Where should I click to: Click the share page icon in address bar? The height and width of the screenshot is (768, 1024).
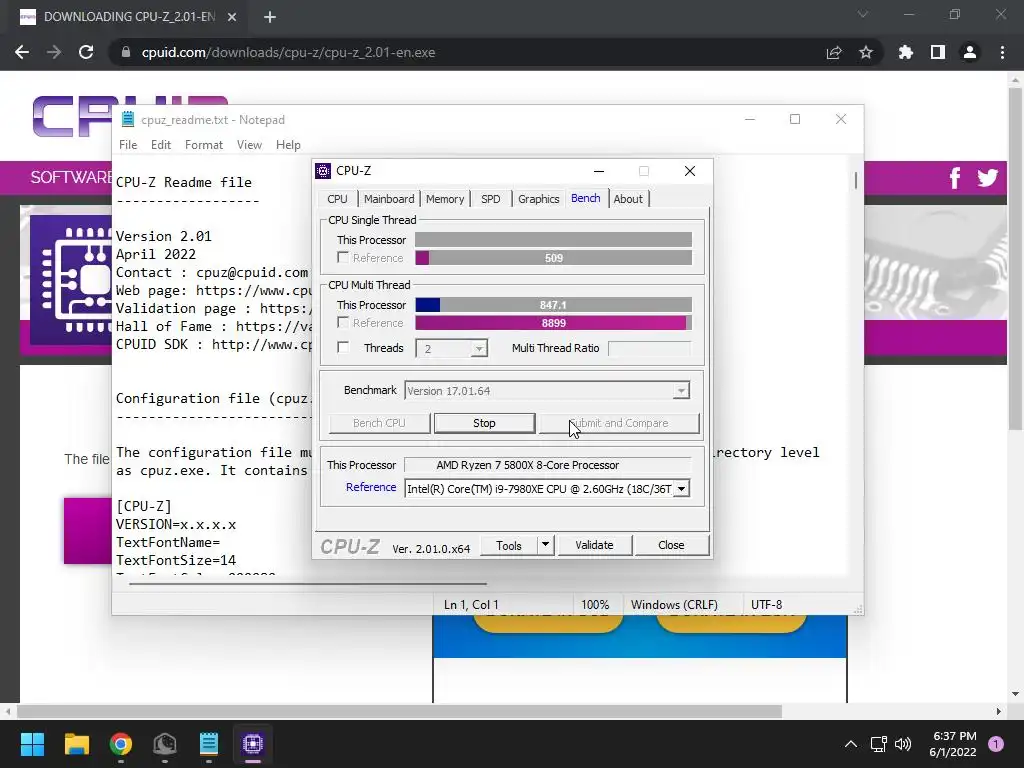tap(834, 52)
